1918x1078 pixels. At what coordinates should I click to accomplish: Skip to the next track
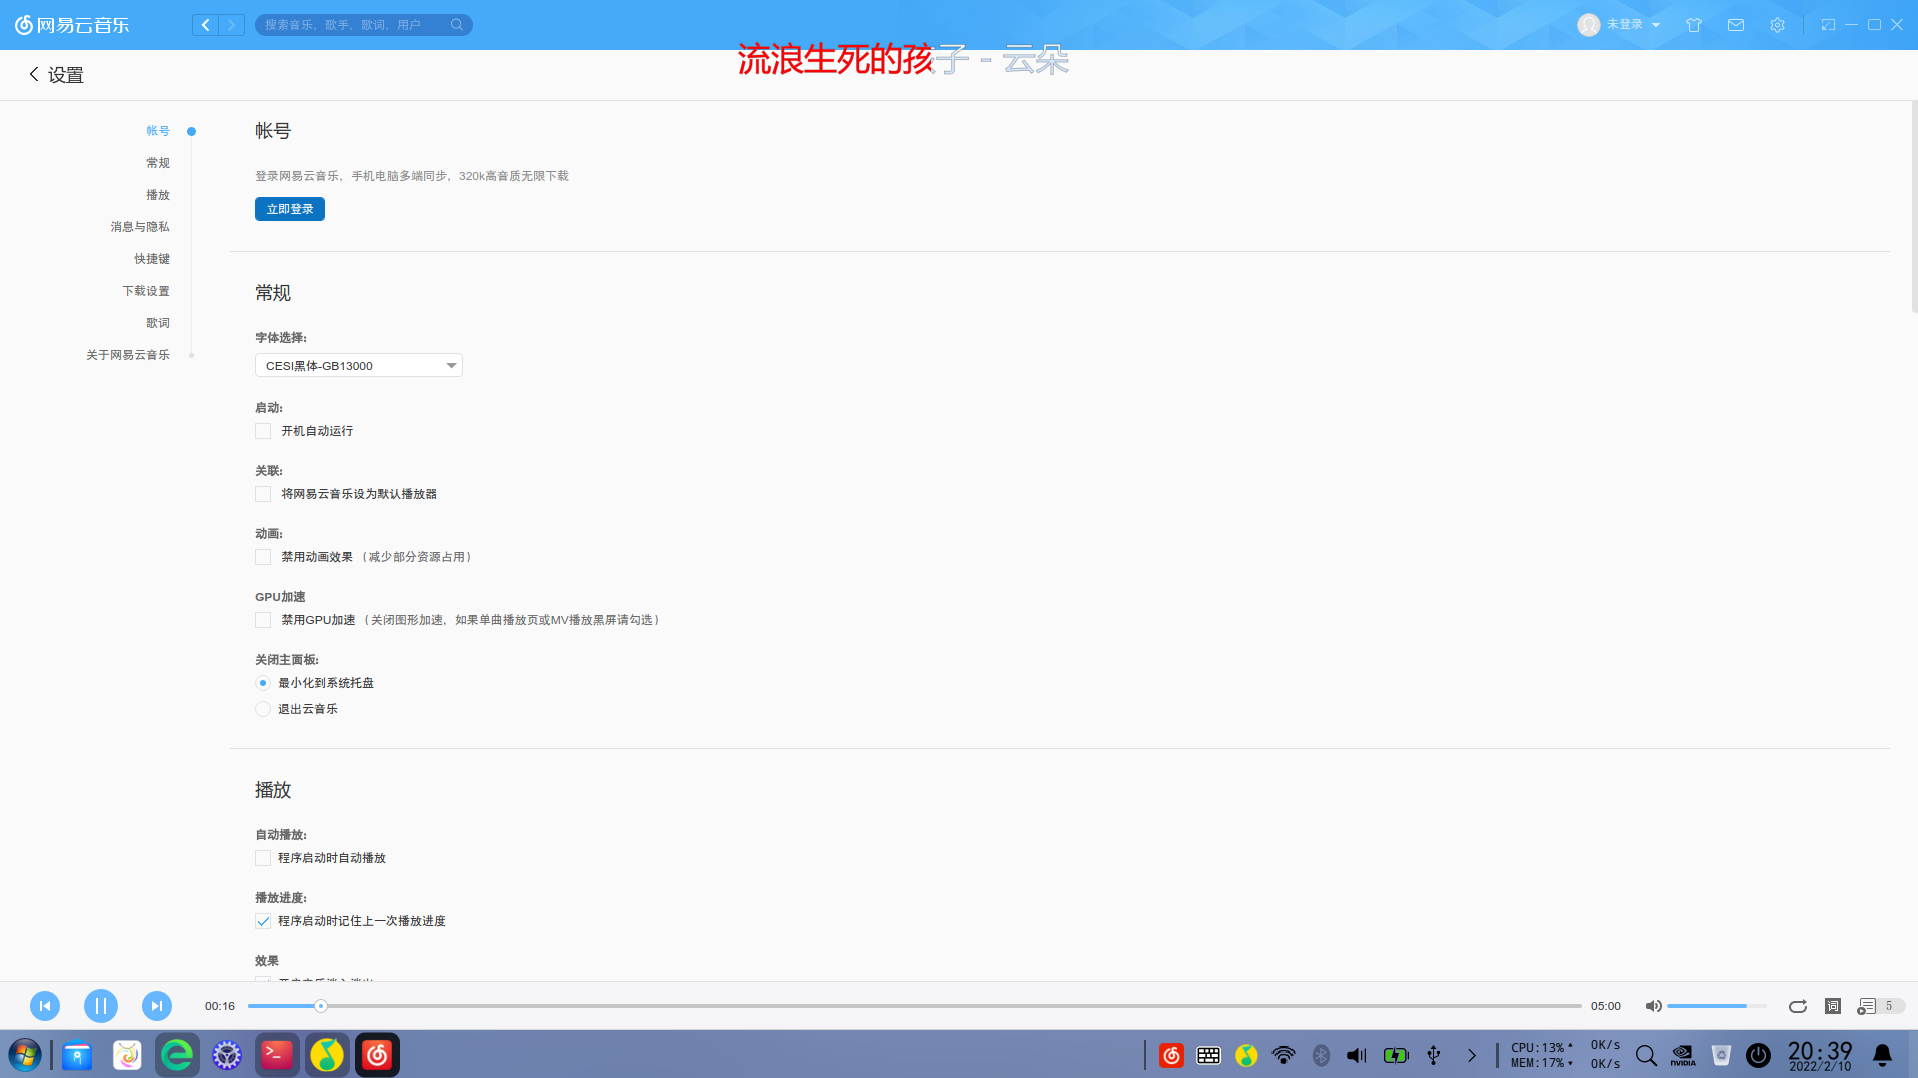pyautogui.click(x=157, y=1006)
